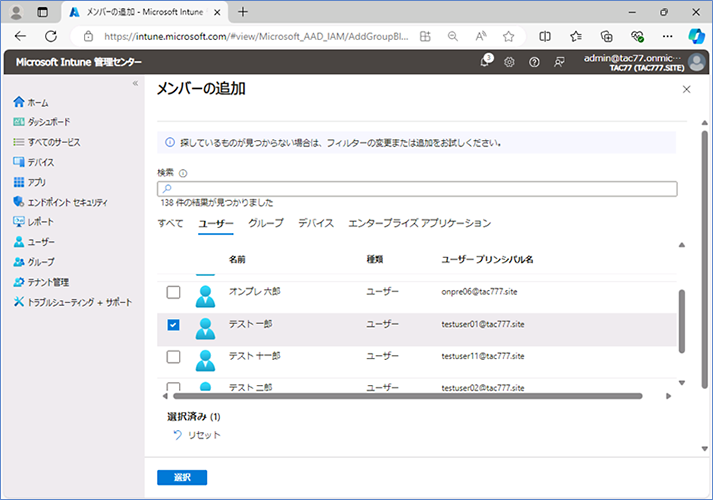713x500 pixels.
Task: Open the collections icon
Action: 607,36
